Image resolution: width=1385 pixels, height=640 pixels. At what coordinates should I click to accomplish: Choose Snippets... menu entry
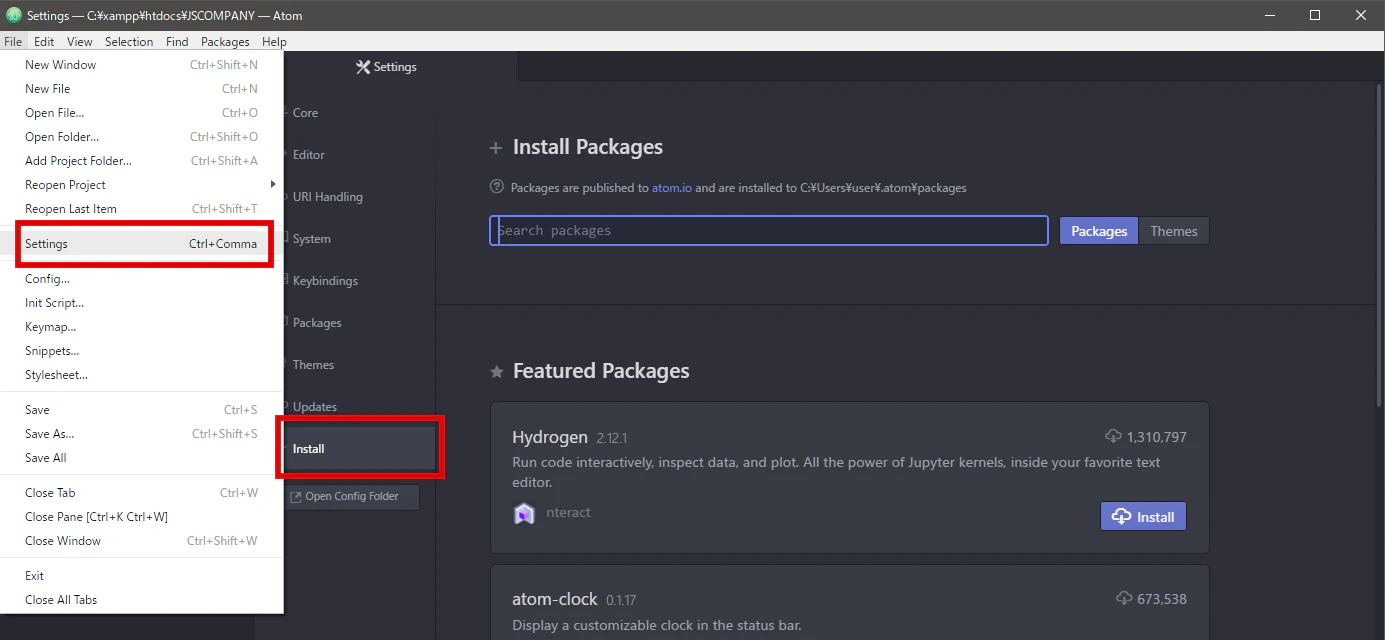pyautogui.click(x=142, y=351)
